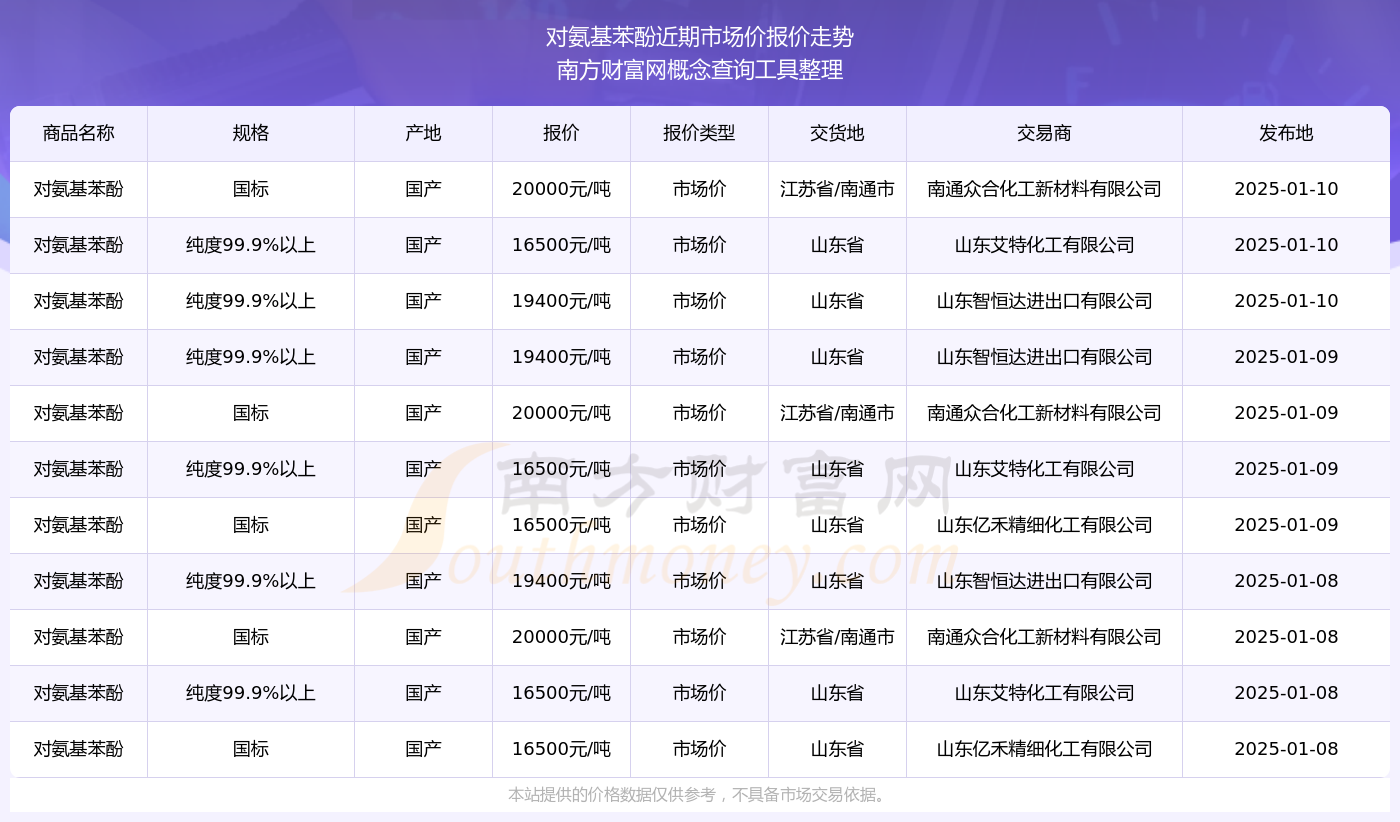Click date 2025-01-10 in the 南通众合 row
1400x822 pixels.
tap(1286, 189)
